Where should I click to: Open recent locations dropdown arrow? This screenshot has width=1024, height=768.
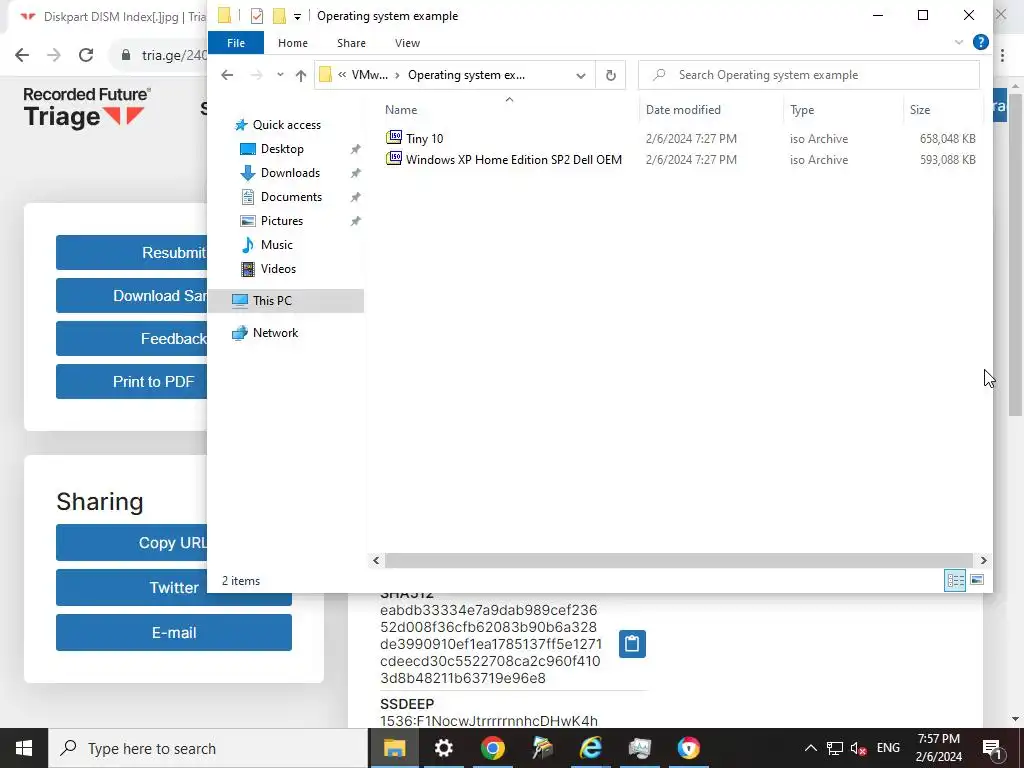coord(280,75)
